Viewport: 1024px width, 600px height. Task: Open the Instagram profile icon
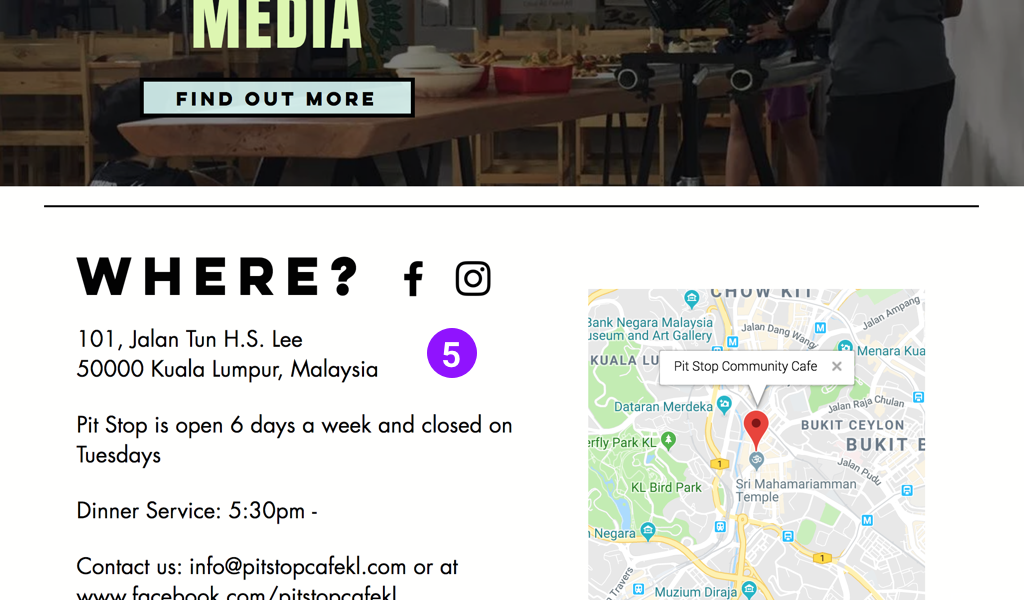coord(473,279)
